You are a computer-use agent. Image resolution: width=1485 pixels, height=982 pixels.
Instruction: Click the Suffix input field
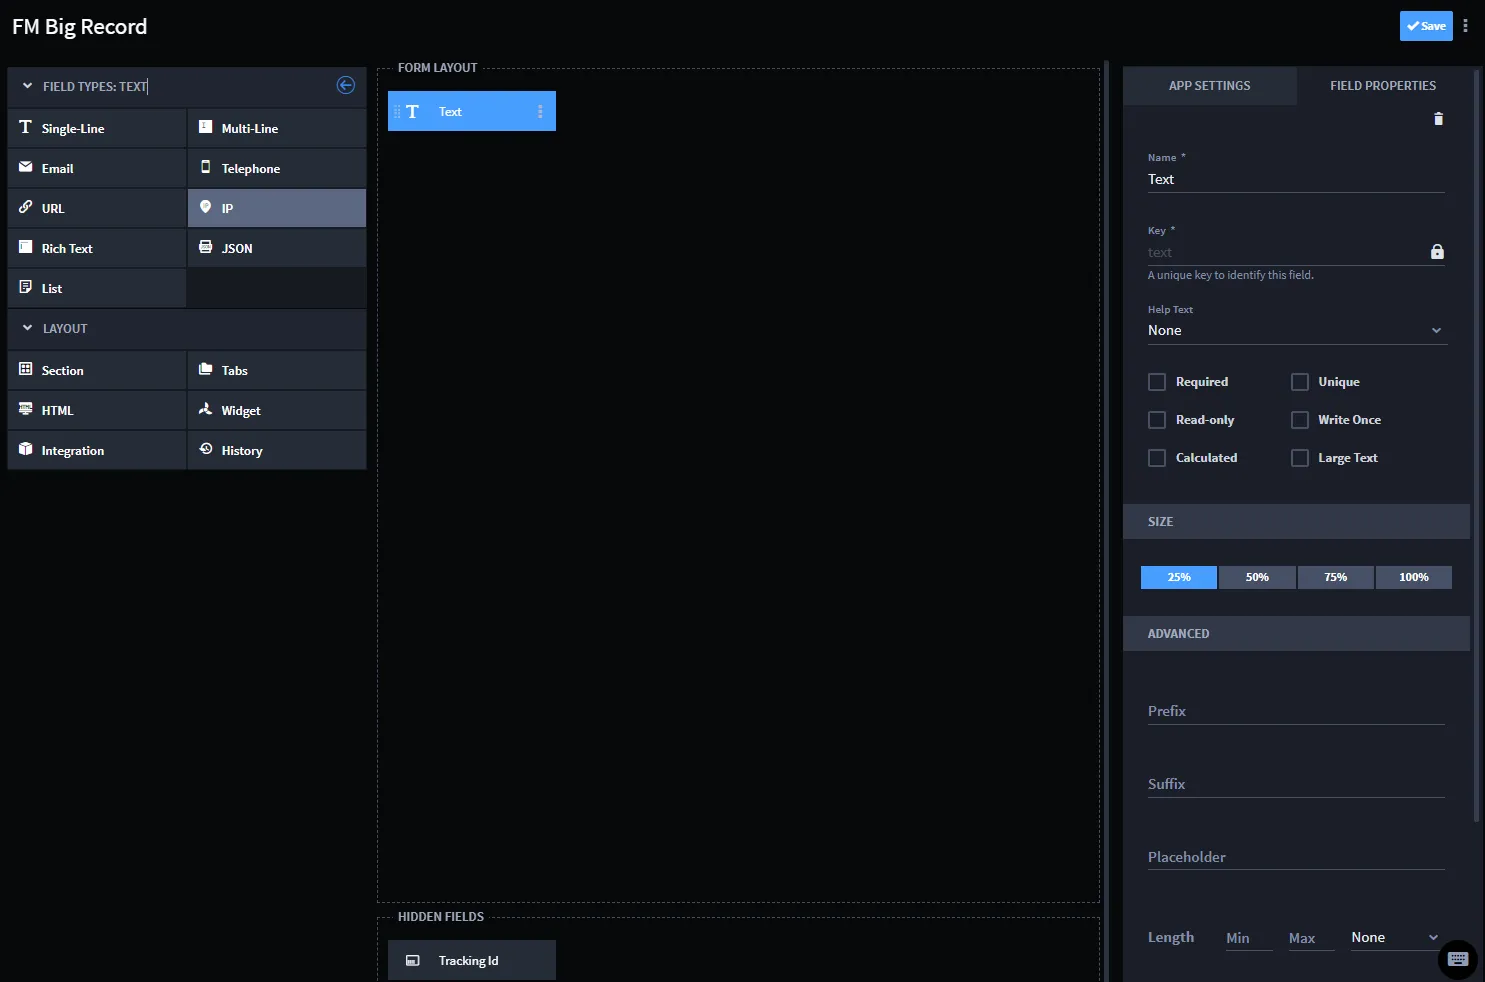[1296, 784]
